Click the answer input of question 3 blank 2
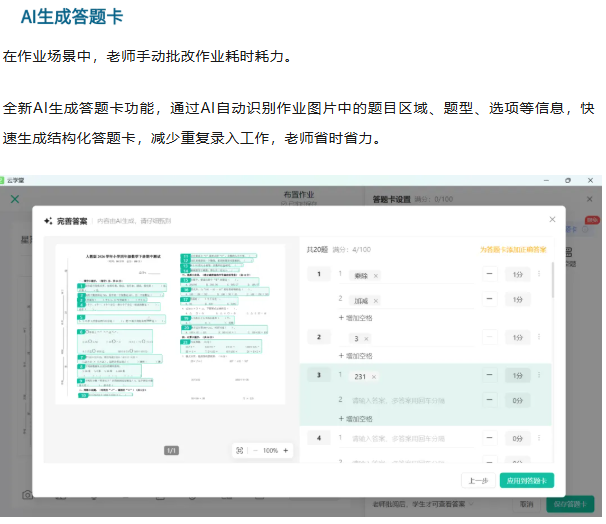 pyautogui.click(x=406, y=400)
